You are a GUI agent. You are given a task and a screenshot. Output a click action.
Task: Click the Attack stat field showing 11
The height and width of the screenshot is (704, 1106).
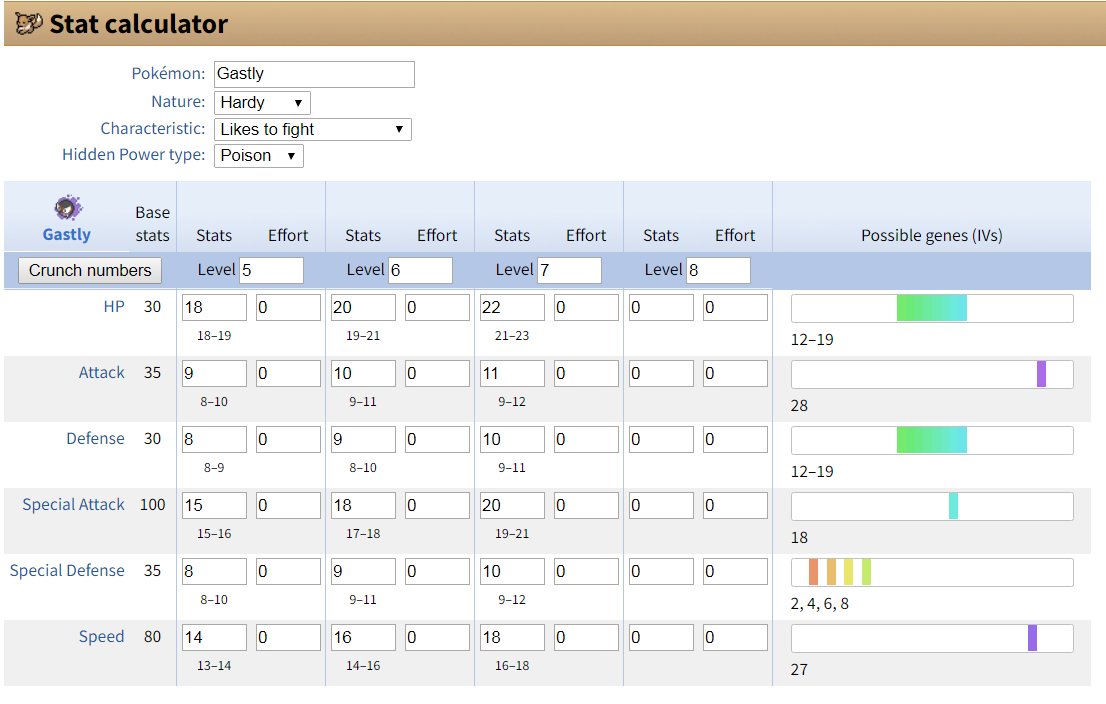512,373
